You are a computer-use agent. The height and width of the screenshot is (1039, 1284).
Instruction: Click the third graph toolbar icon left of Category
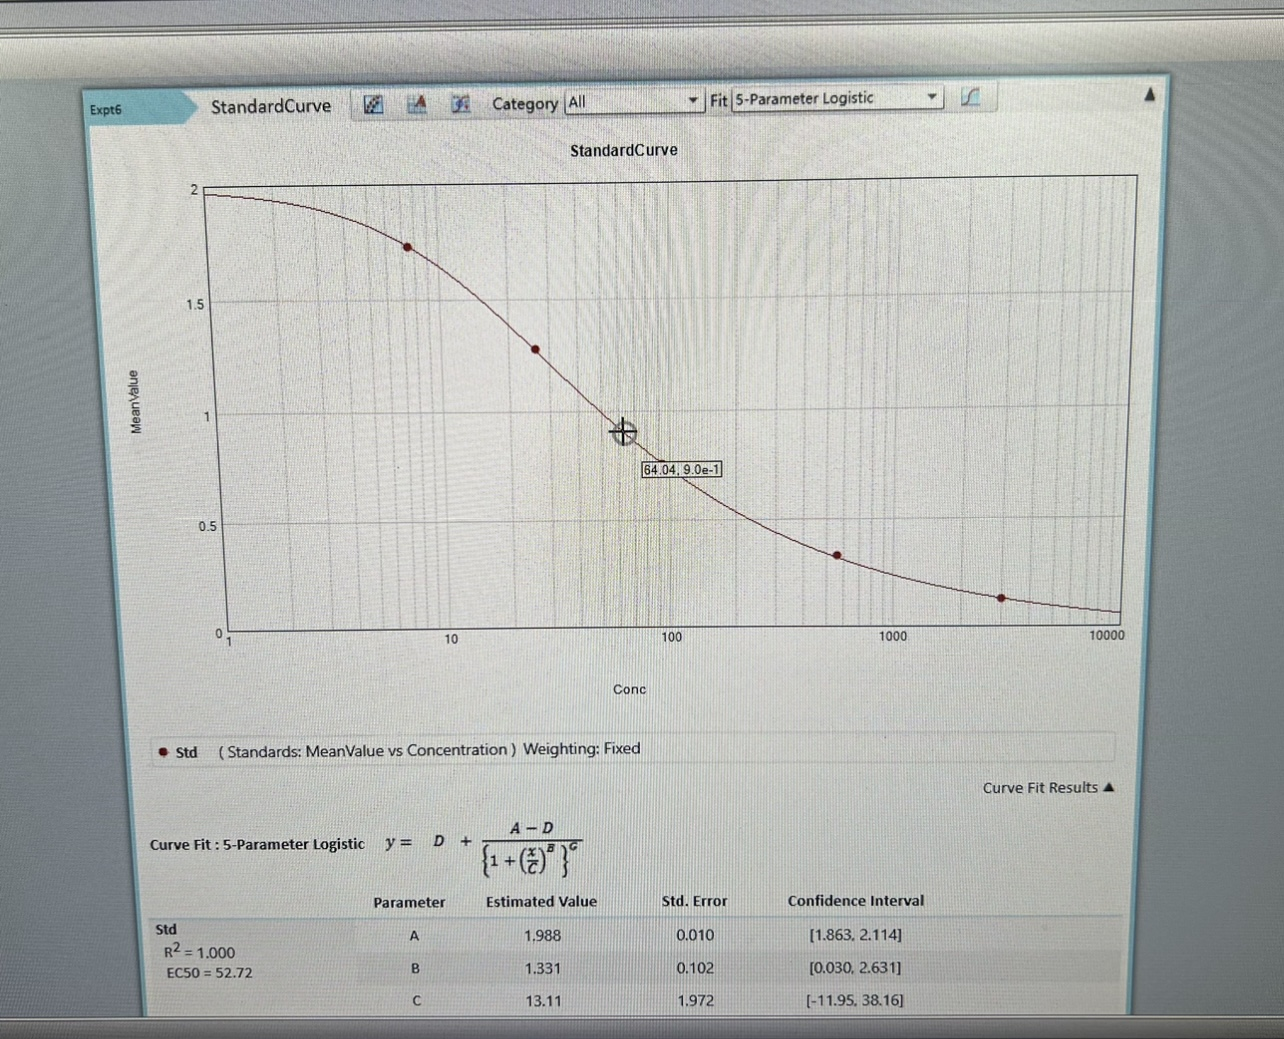click(x=460, y=104)
